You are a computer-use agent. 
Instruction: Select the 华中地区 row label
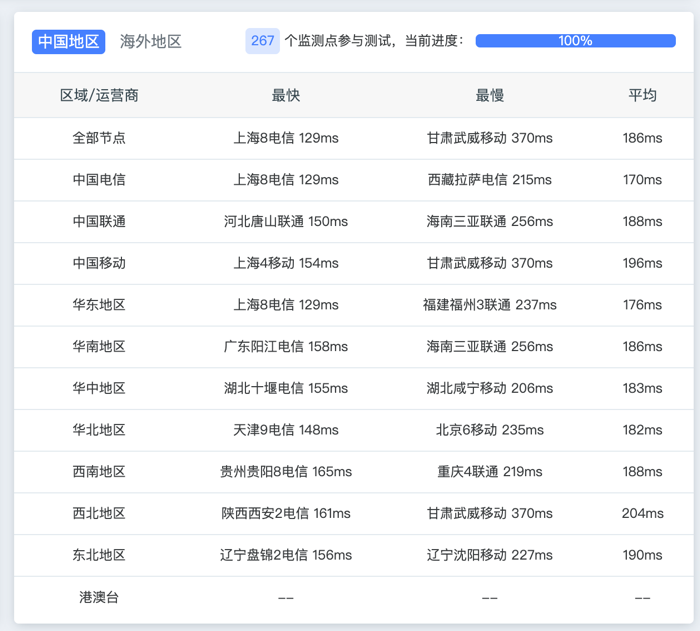pyautogui.click(x=99, y=388)
